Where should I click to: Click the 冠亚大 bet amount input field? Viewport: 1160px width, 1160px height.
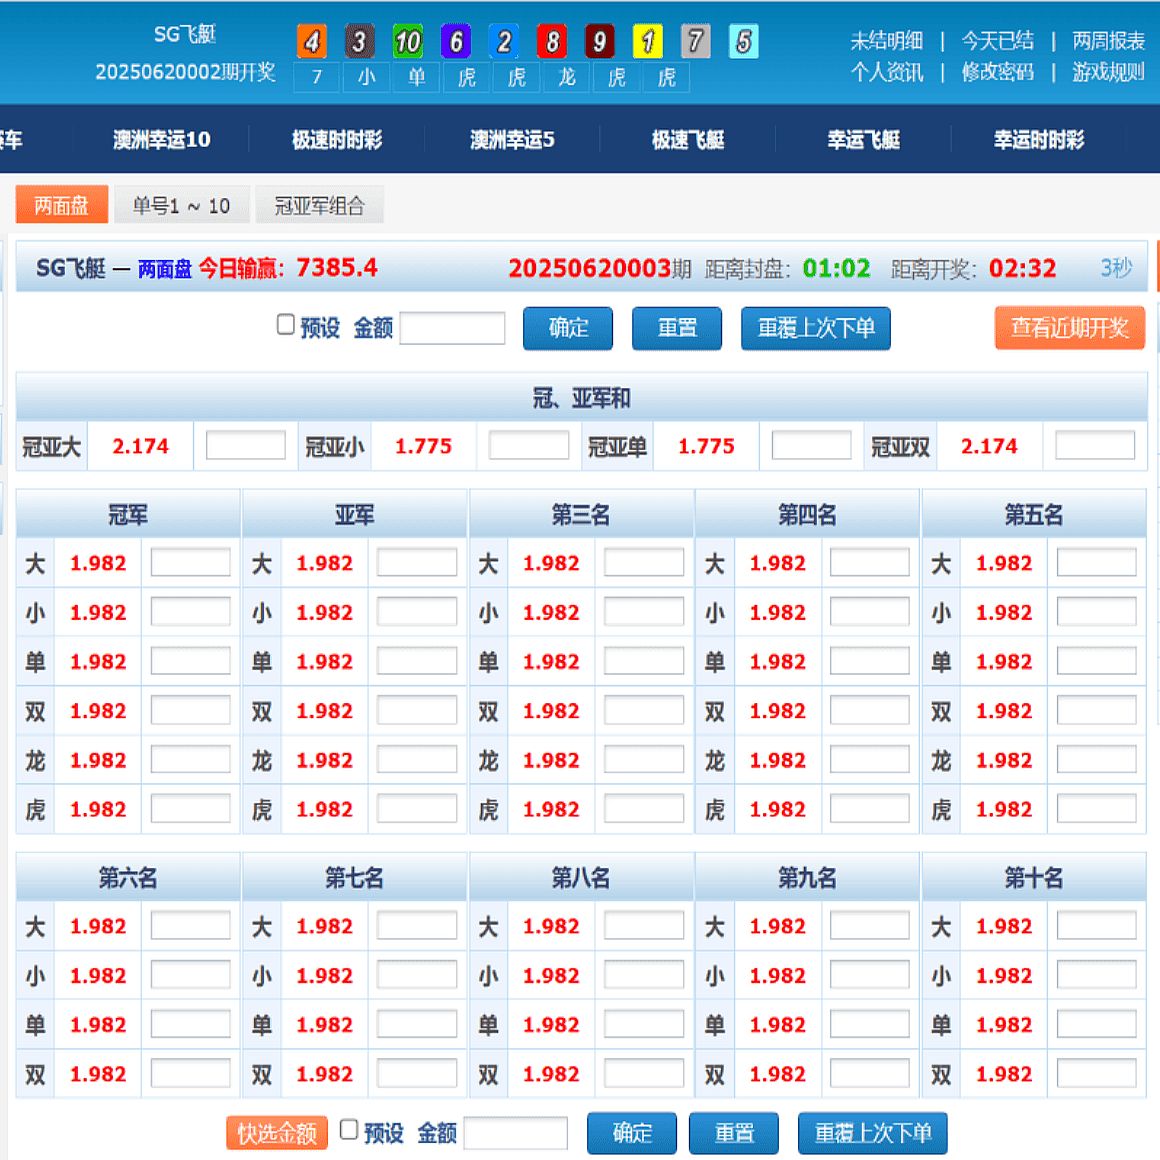tap(245, 445)
